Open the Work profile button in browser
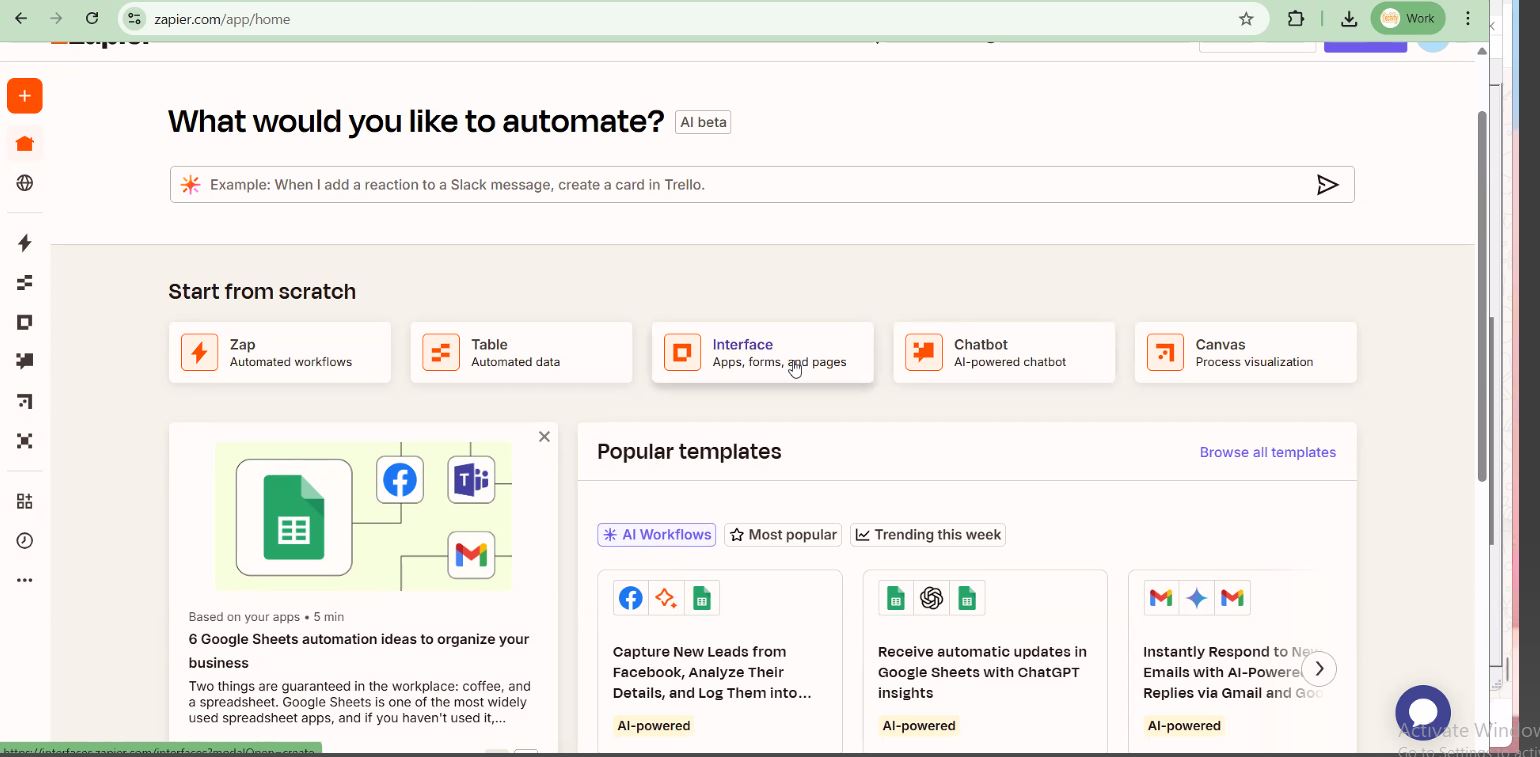The image size is (1540, 757). [x=1408, y=18]
